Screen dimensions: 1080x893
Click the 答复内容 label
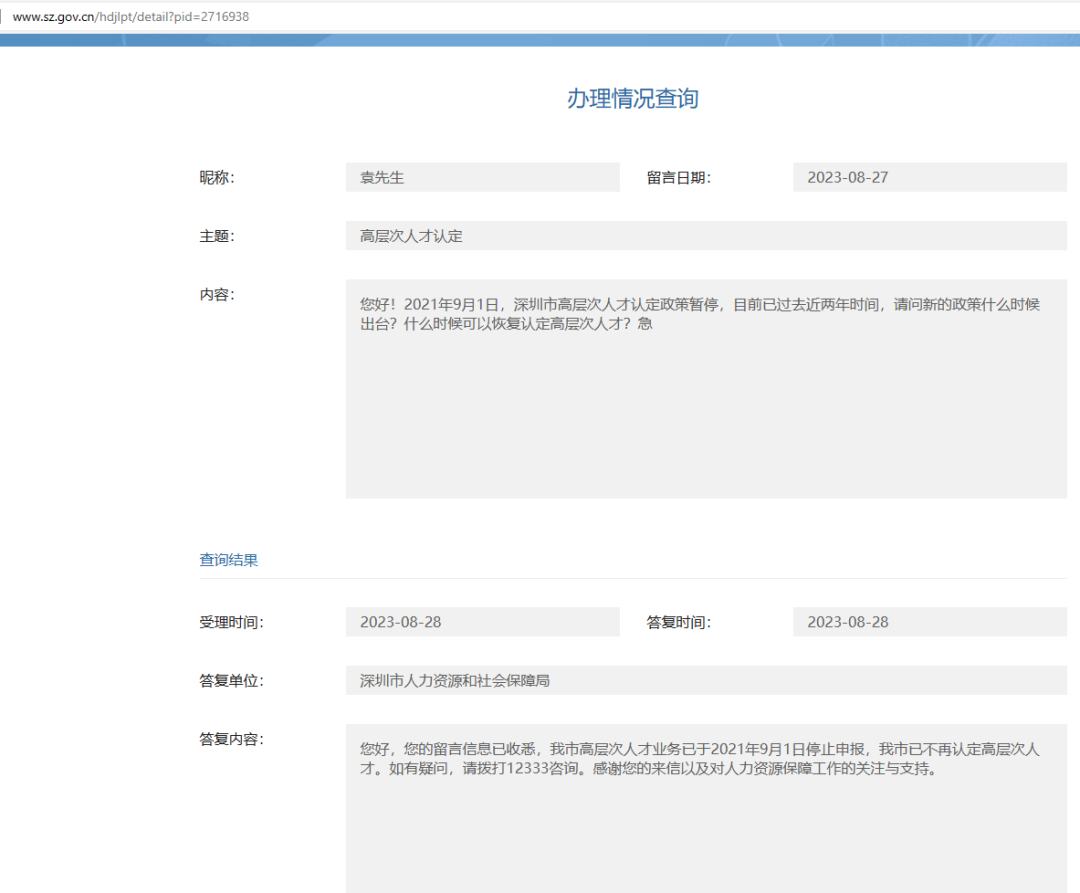(x=231, y=740)
